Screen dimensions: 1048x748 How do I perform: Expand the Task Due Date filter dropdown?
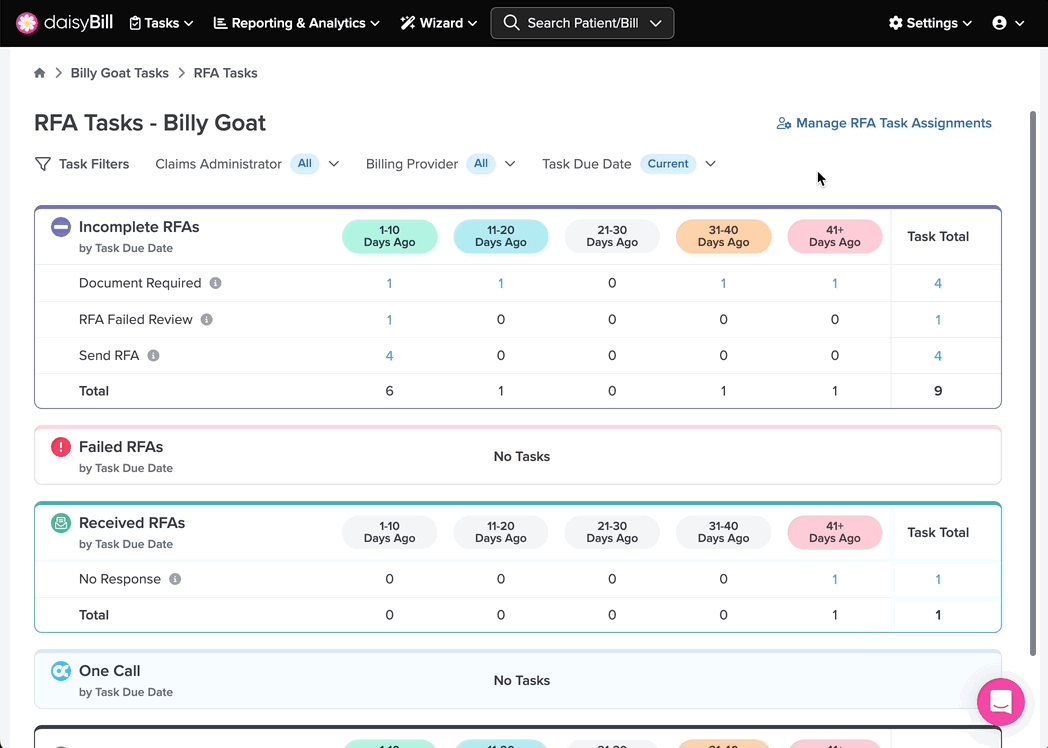(710, 164)
